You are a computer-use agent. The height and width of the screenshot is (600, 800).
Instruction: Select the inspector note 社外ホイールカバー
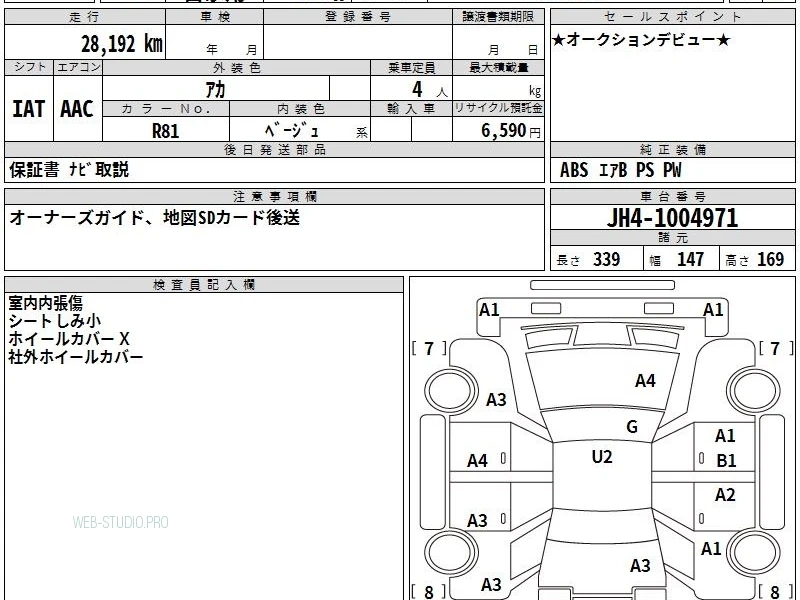point(76,357)
